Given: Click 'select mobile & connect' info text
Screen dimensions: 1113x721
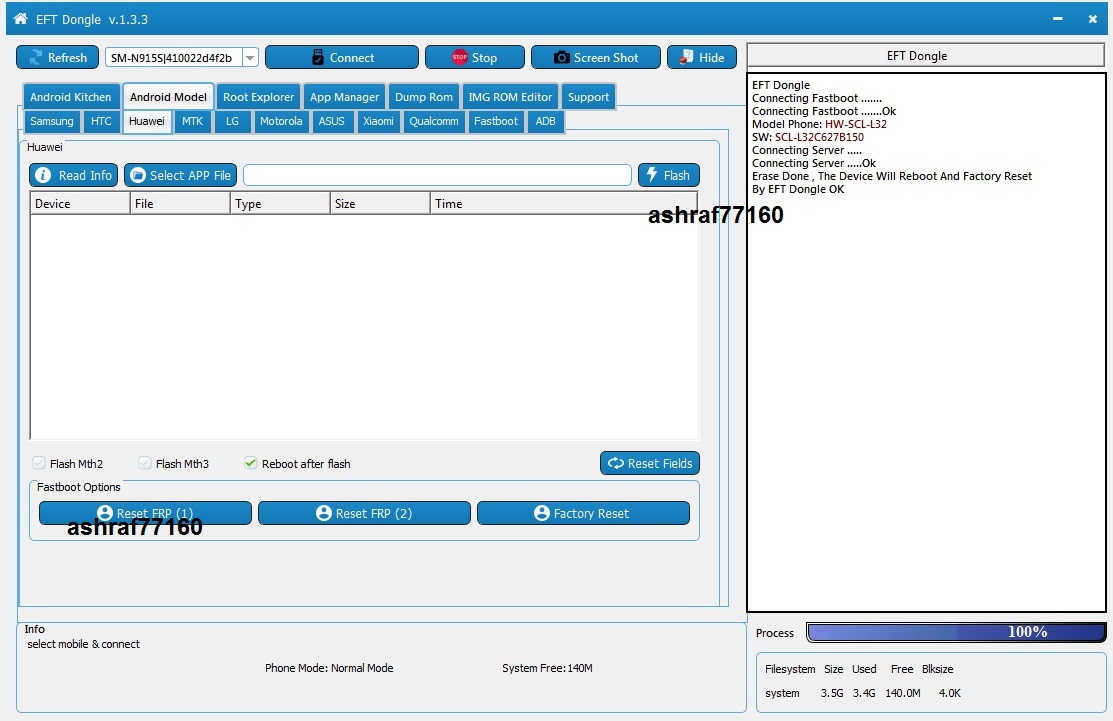Looking at the screenshot, I should pyautogui.click(x=83, y=644).
